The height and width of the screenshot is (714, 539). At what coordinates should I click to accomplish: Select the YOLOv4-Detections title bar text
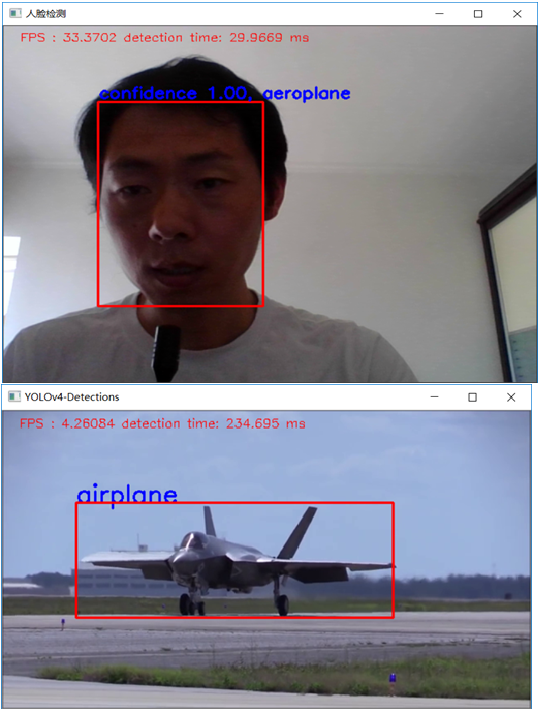tap(72, 397)
